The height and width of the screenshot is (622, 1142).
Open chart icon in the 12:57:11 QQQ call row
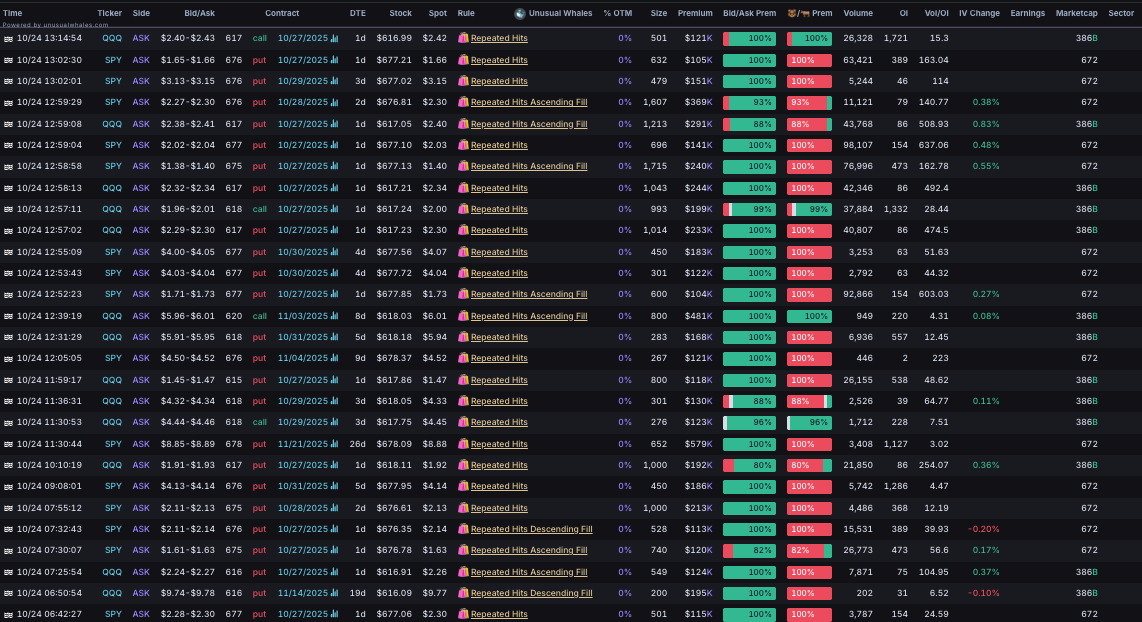334,209
